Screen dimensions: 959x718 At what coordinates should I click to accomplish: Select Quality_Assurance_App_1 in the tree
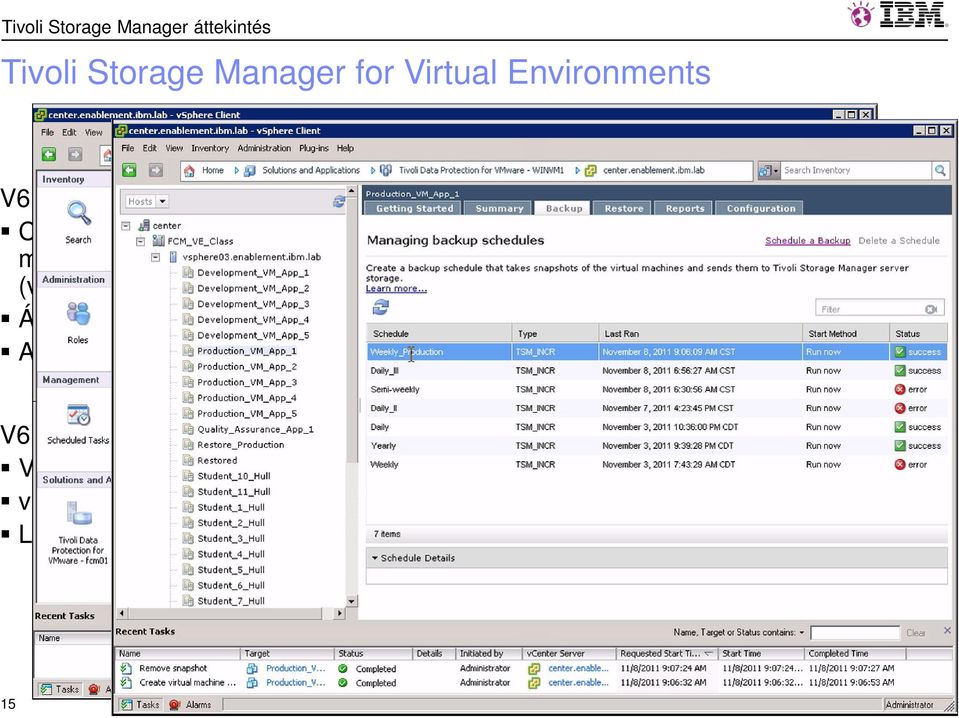pyautogui.click(x=255, y=429)
